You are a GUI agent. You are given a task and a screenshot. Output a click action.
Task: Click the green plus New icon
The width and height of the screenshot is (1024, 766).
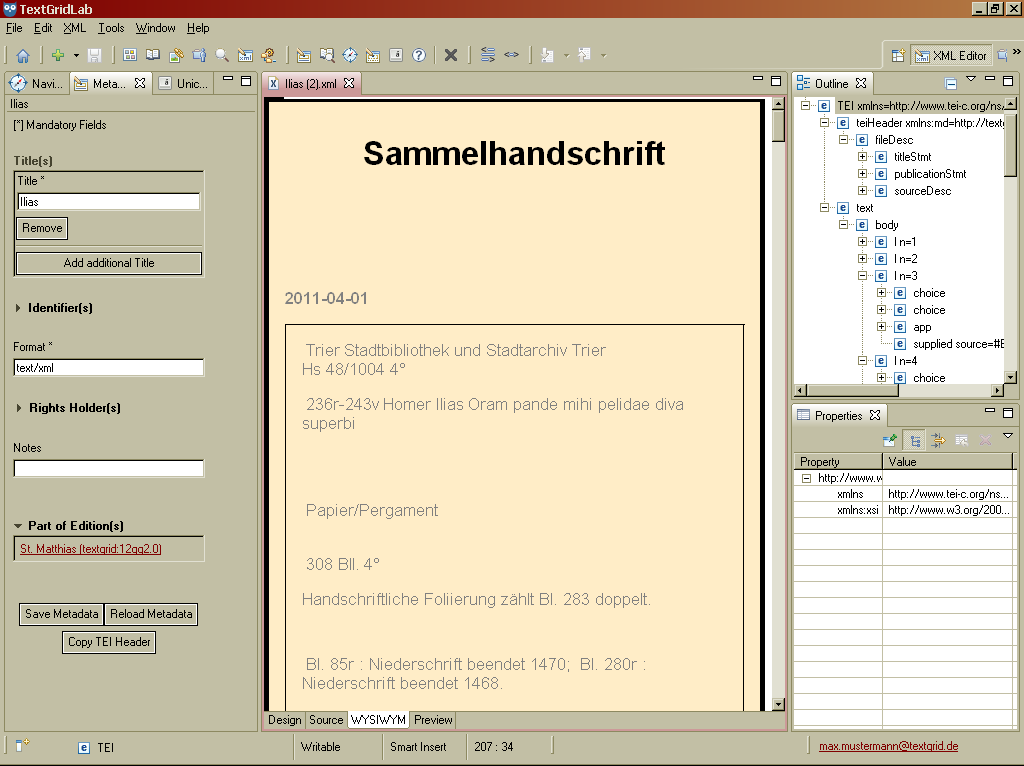(58, 55)
